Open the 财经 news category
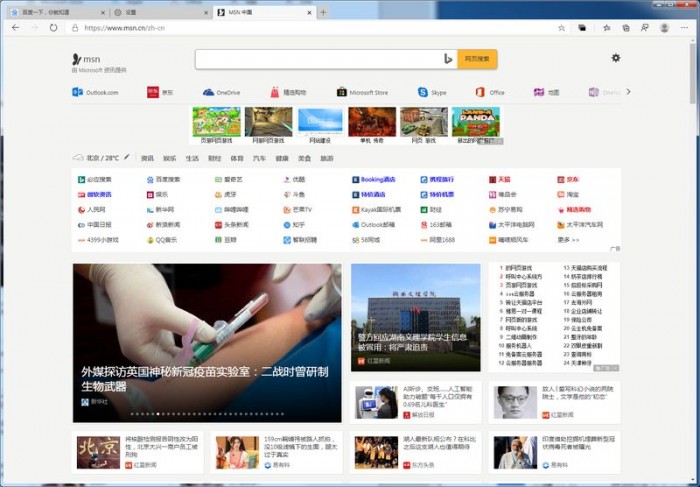 tap(215, 158)
